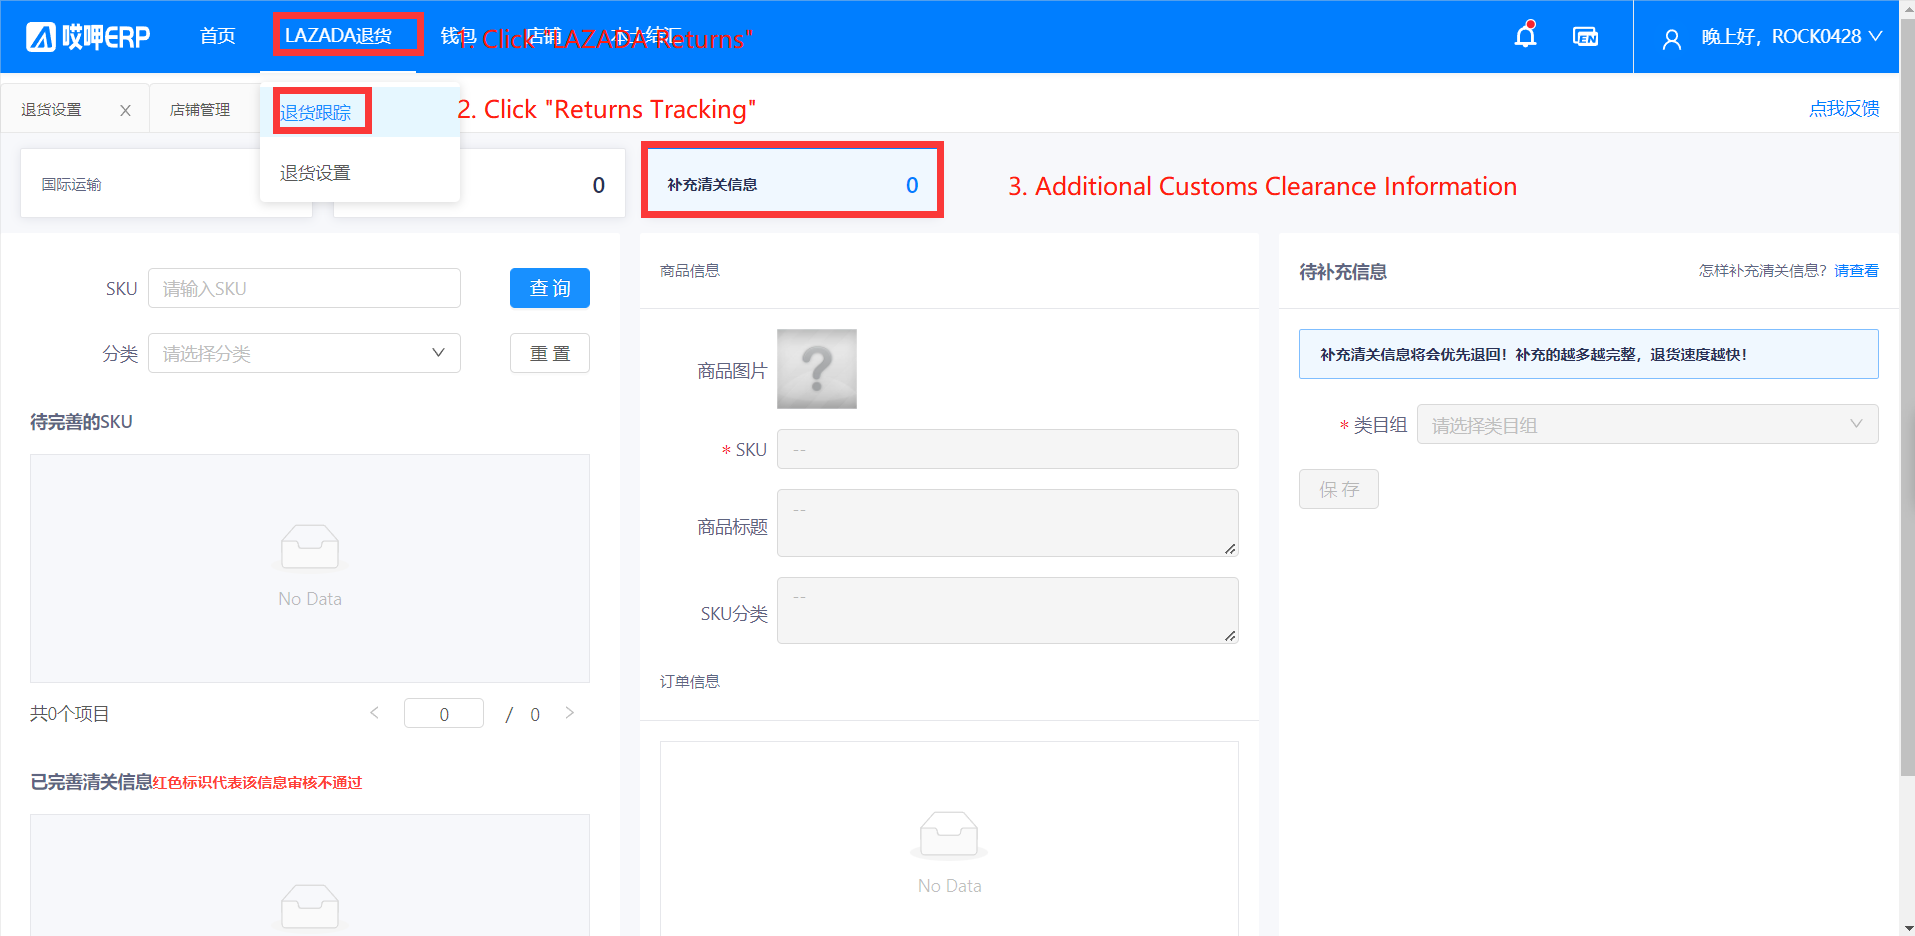The width and height of the screenshot is (1915, 936).
Task: Click the page number input box
Action: pos(444,713)
